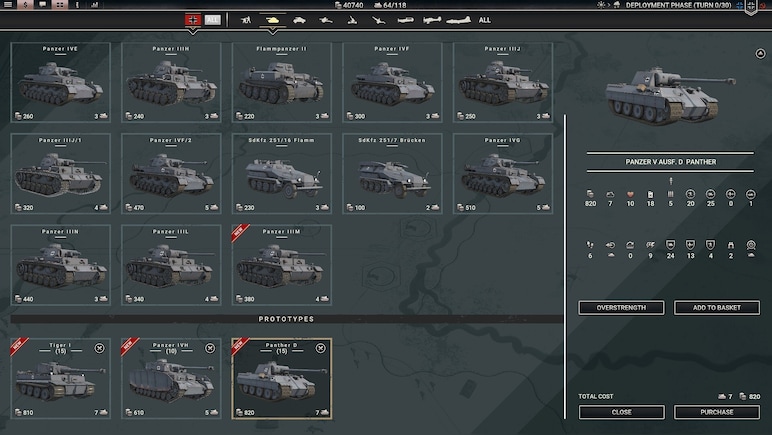Click the ADD TO BASKET button

coord(717,308)
